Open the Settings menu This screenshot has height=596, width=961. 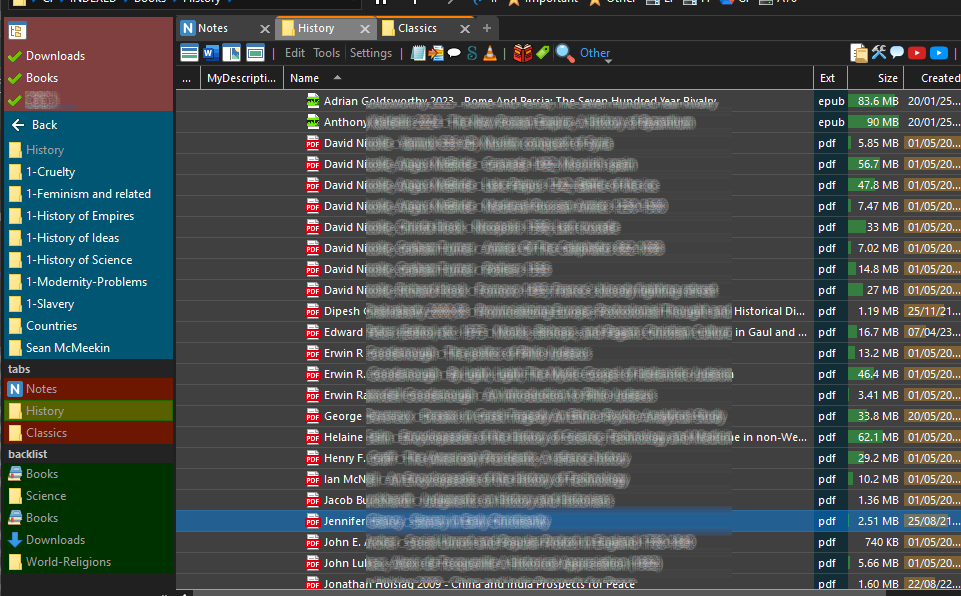point(371,53)
